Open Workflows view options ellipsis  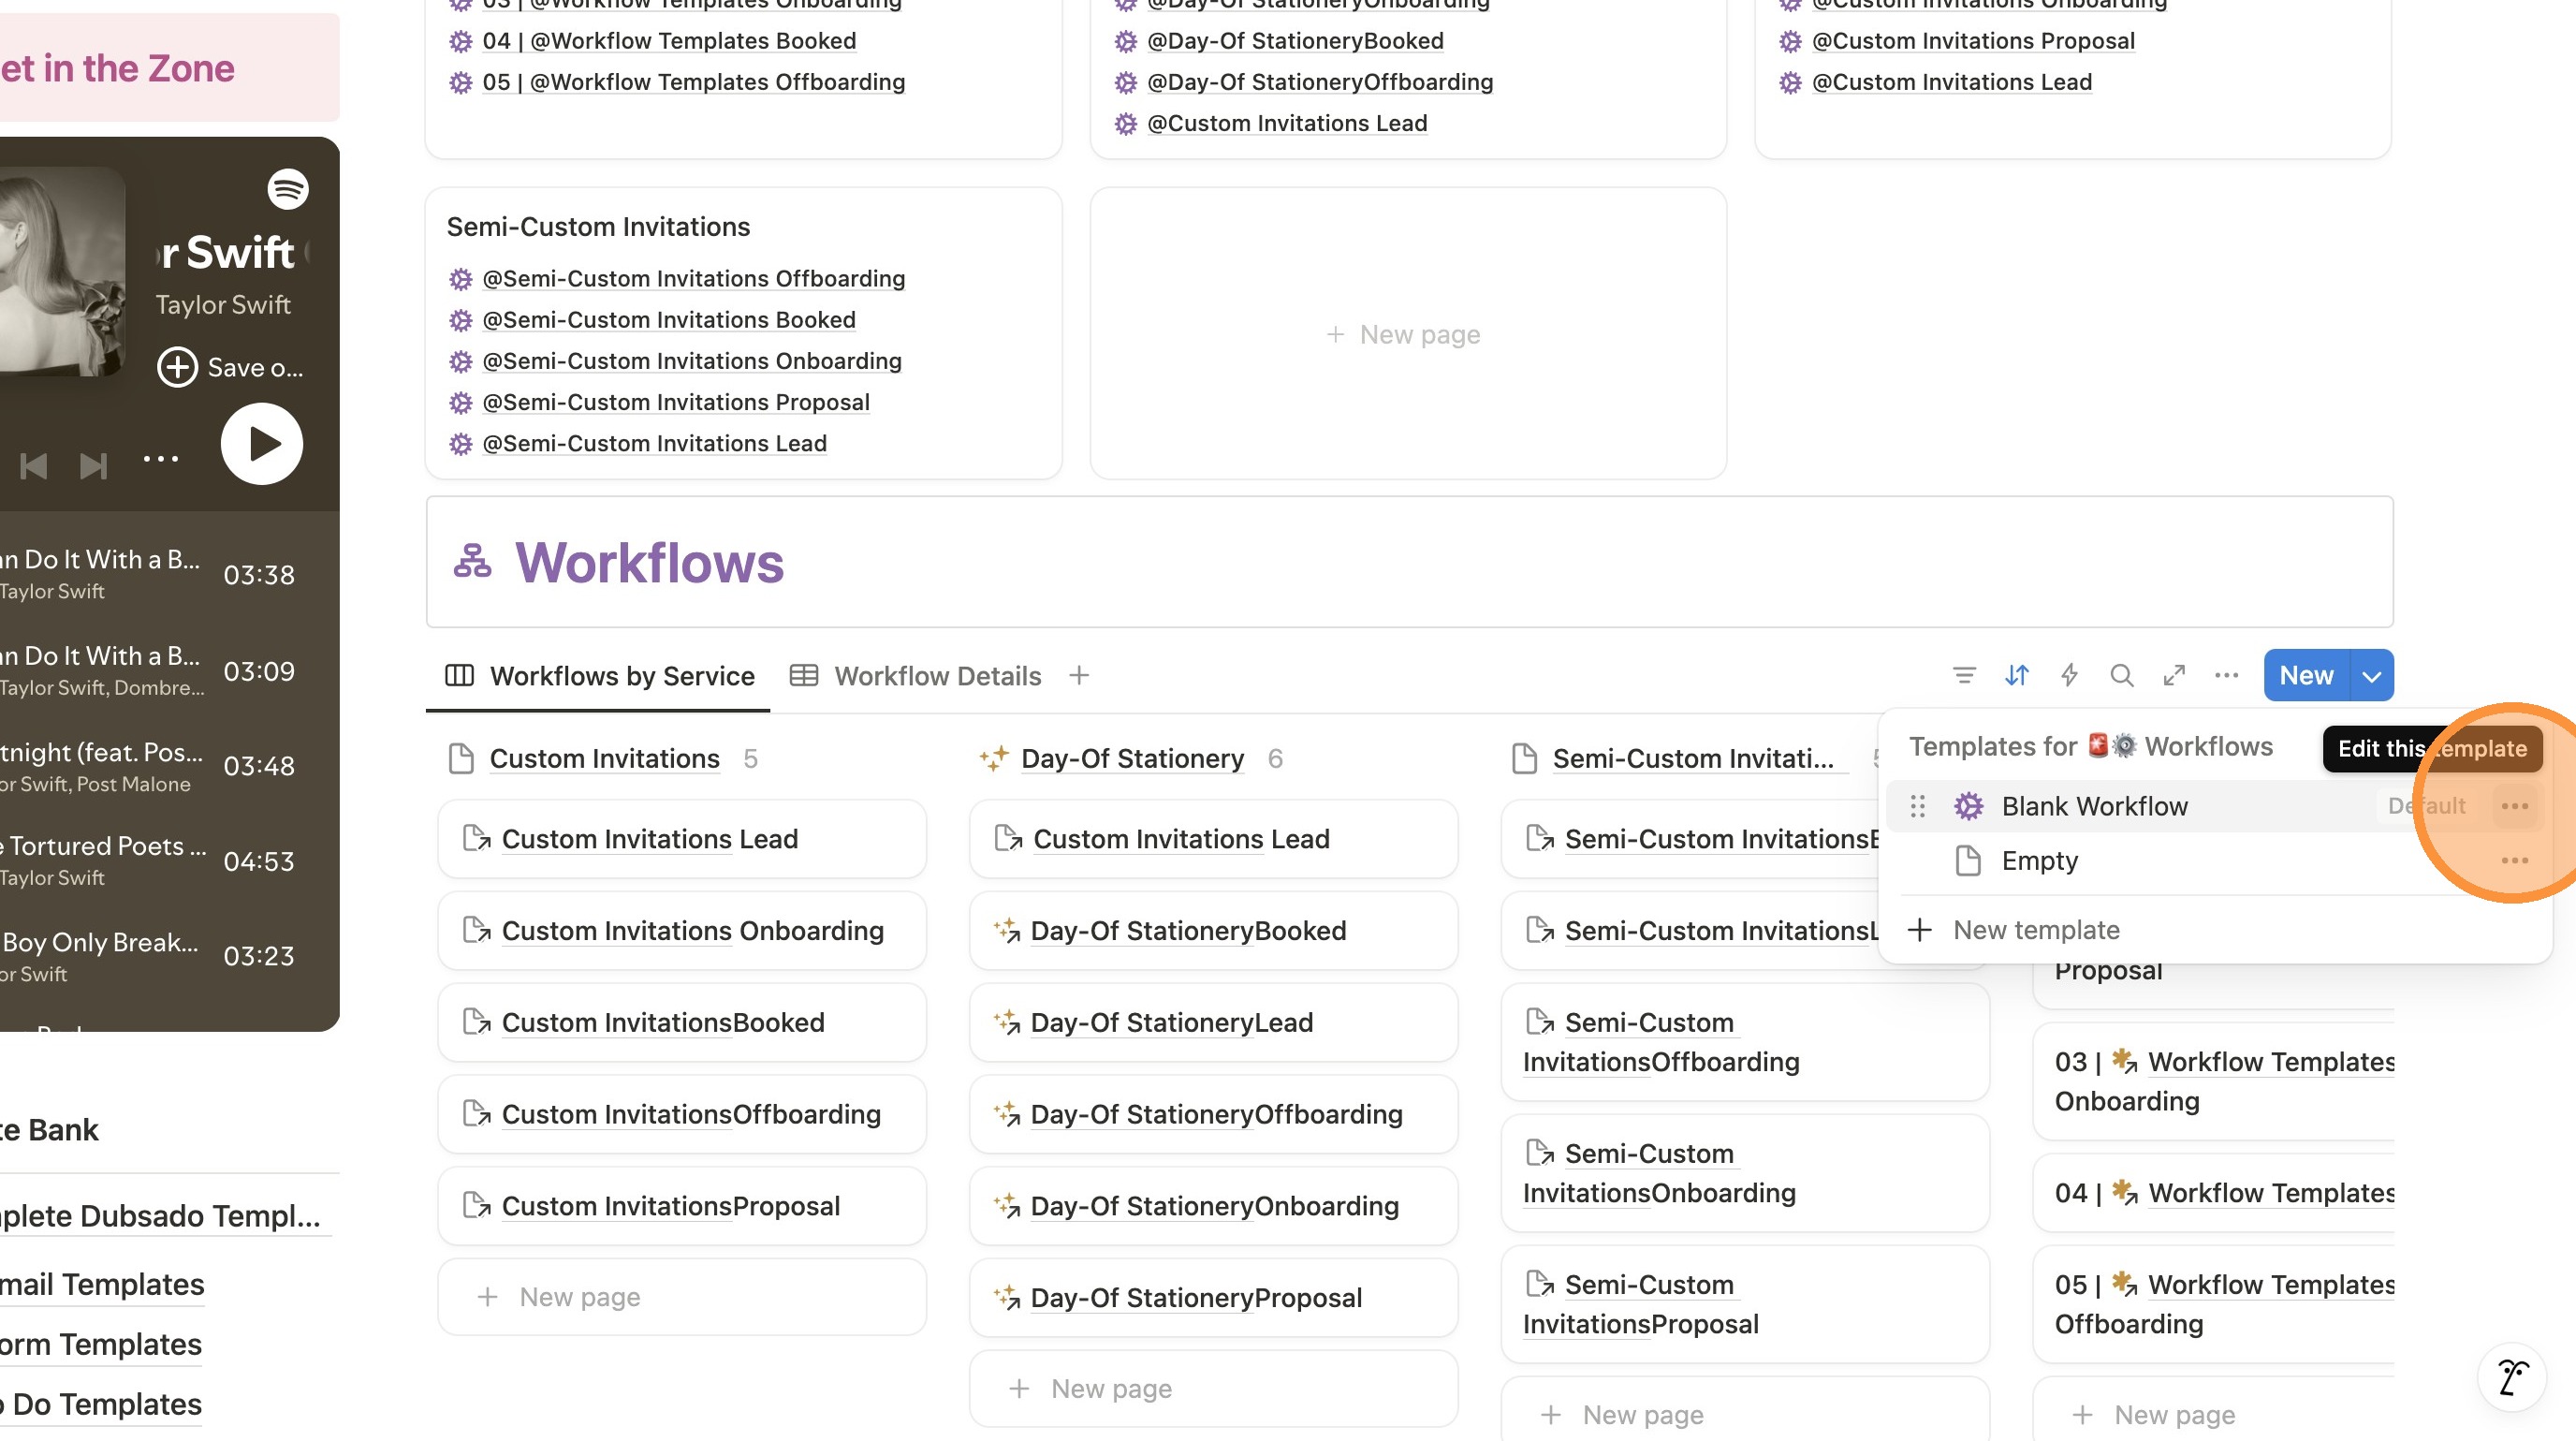[2226, 675]
